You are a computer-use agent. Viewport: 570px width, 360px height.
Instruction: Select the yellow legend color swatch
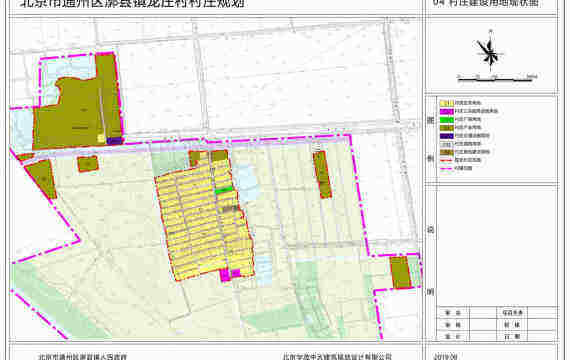click(446, 103)
